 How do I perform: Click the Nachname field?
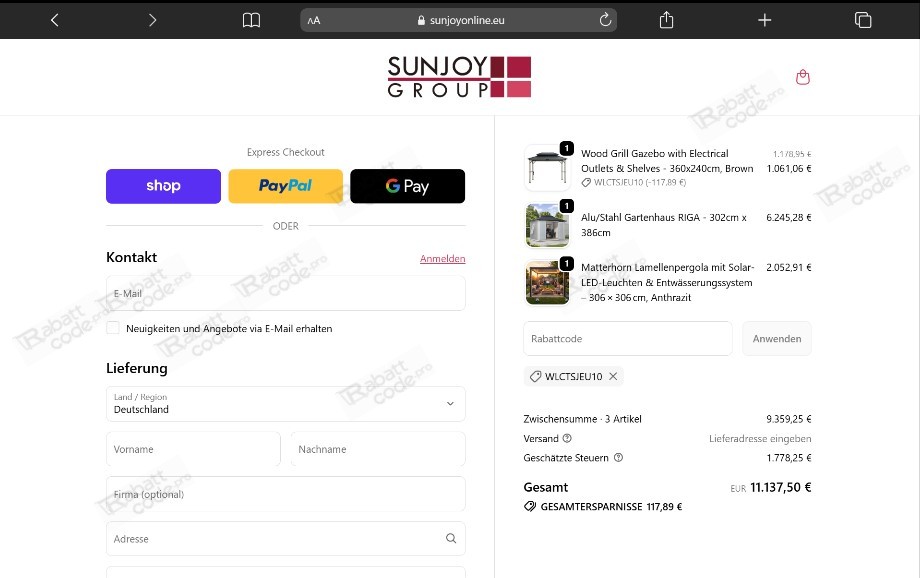378,449
